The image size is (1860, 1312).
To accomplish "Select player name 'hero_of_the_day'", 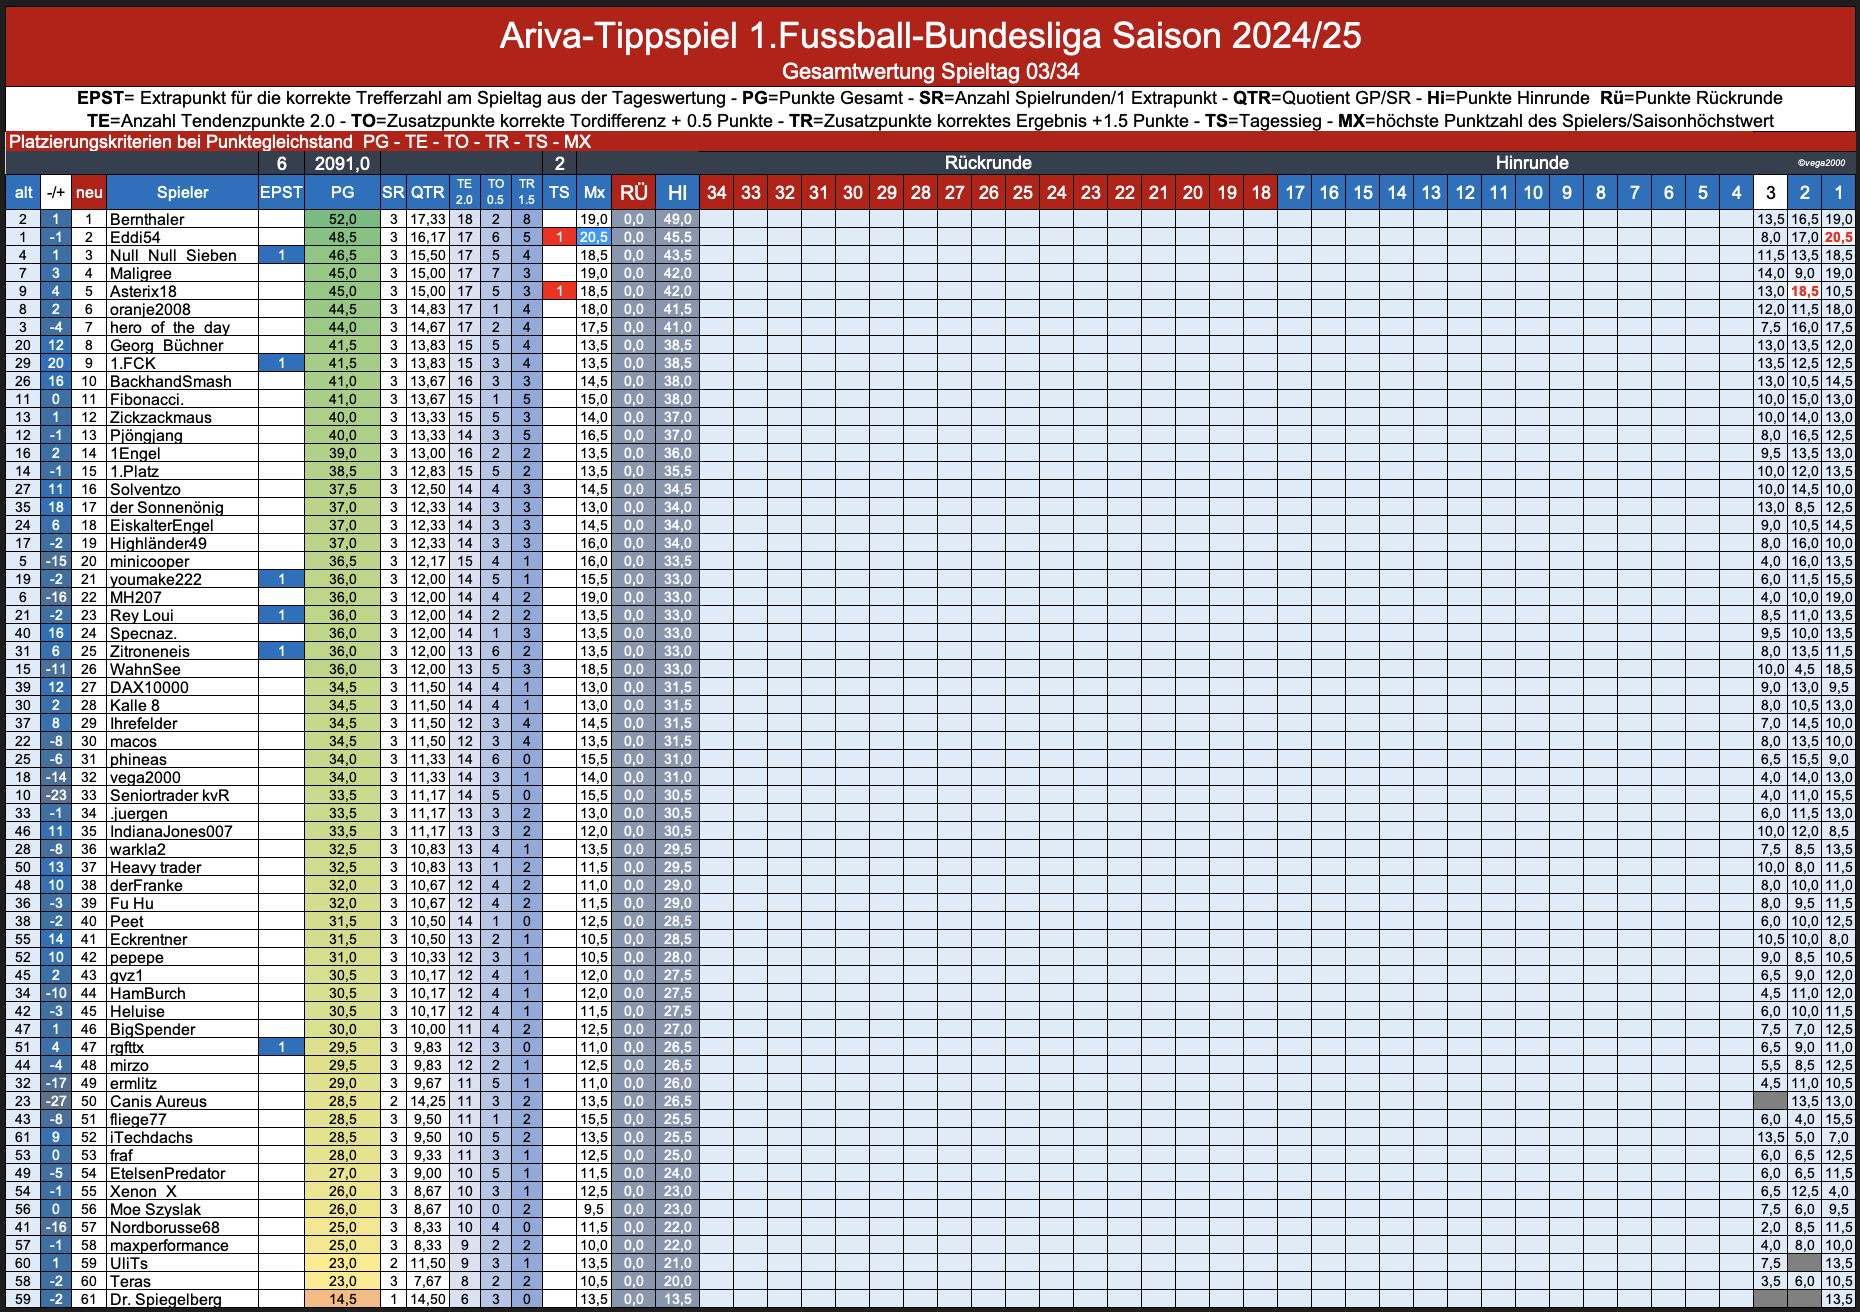I will click(170, 327).
